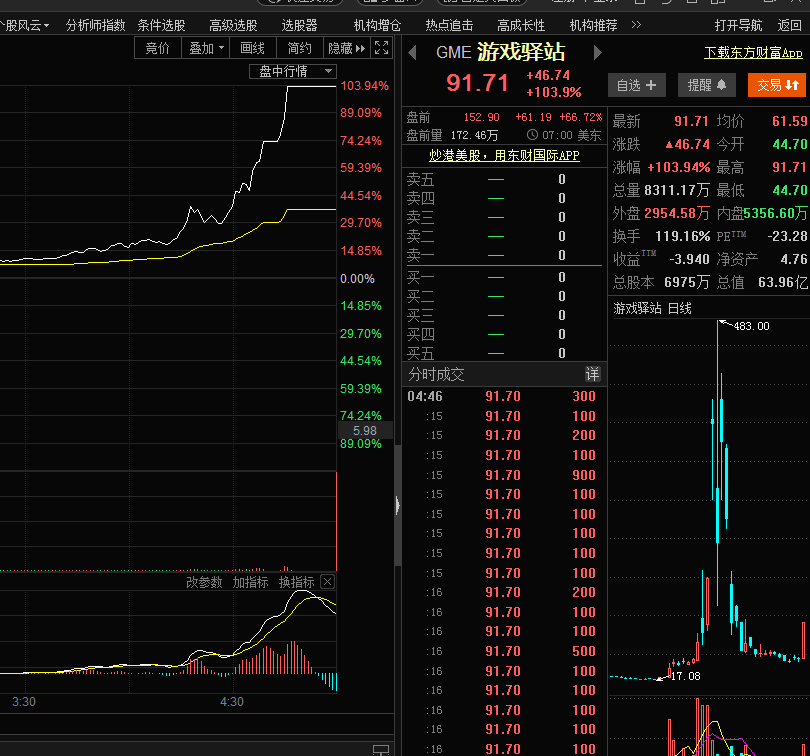Screen dimensions: 810x756
Task: Open the 个股风云 dropdown menu
Action: tap(24, 25)
